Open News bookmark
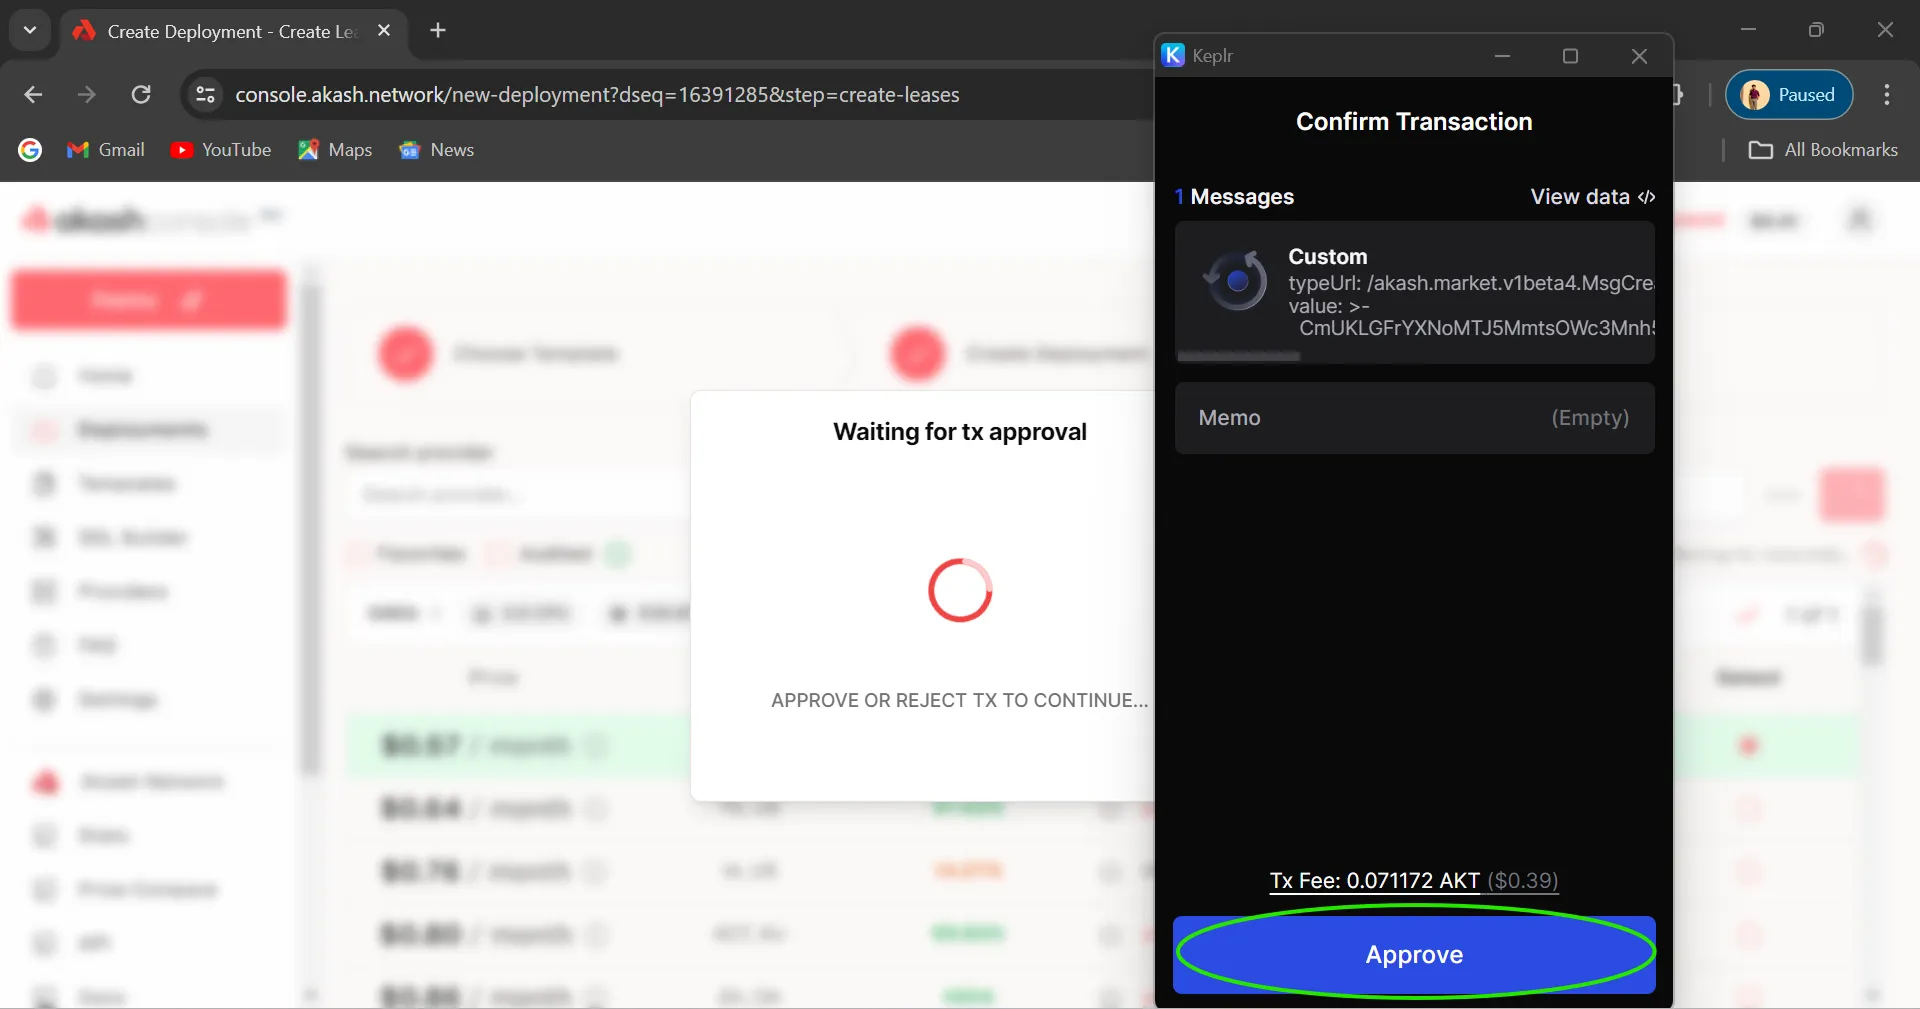Image resolution: width=1920 pixels, height=1009 pixels. [437, 150]
